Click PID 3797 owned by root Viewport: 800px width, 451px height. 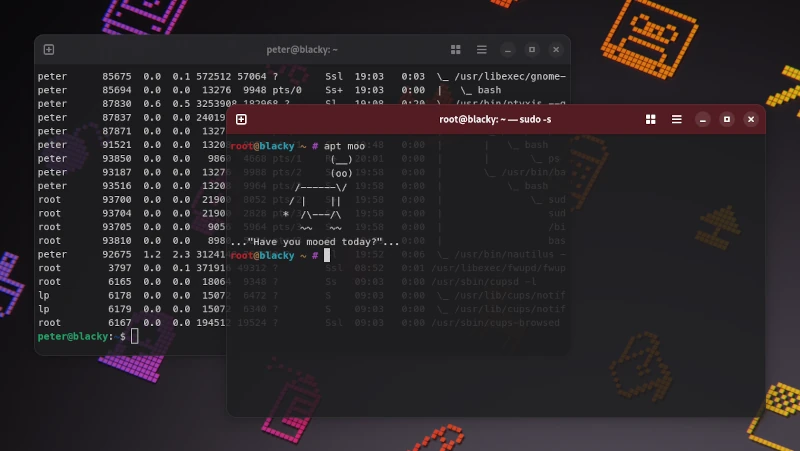[119, 268]
